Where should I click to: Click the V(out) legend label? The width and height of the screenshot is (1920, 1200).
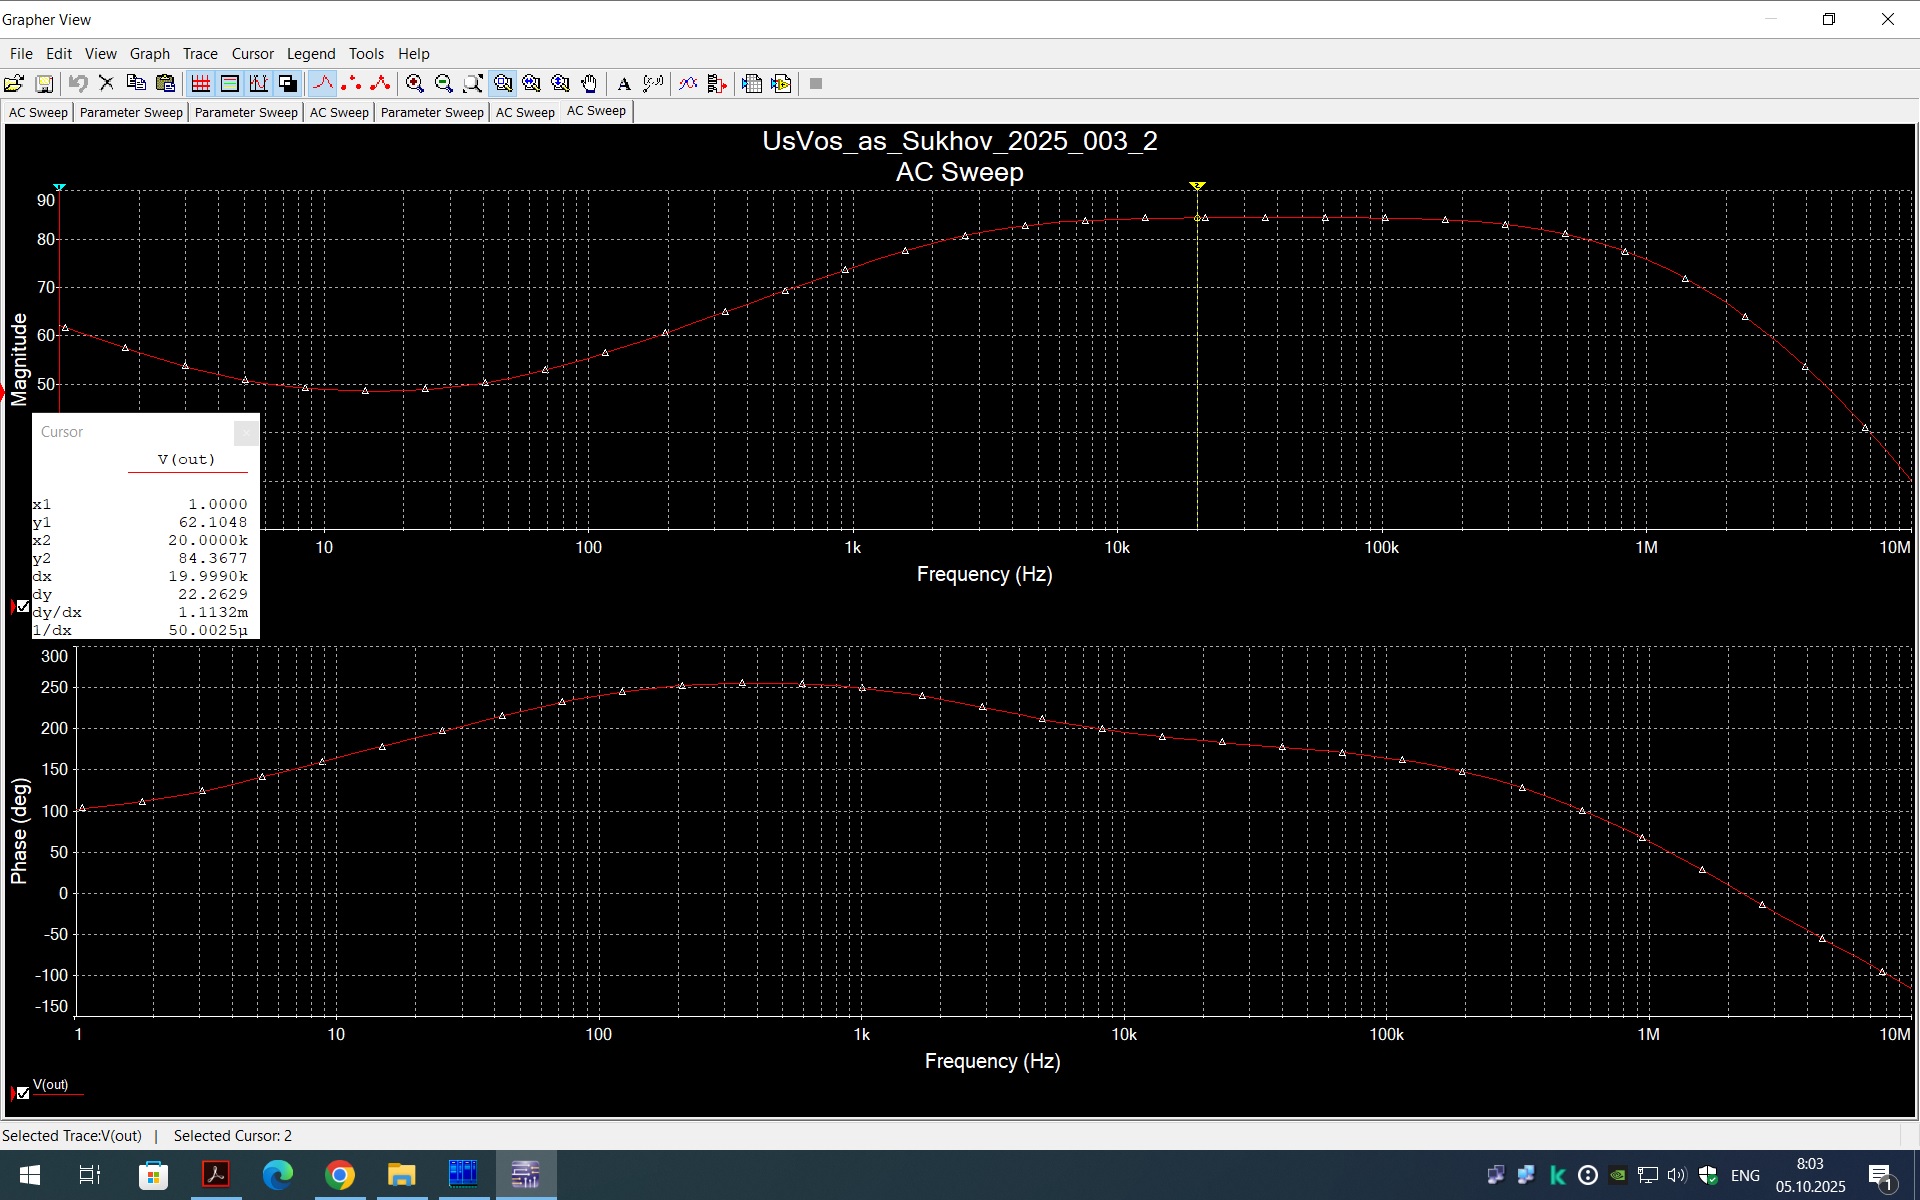[x=51, y=1085]
